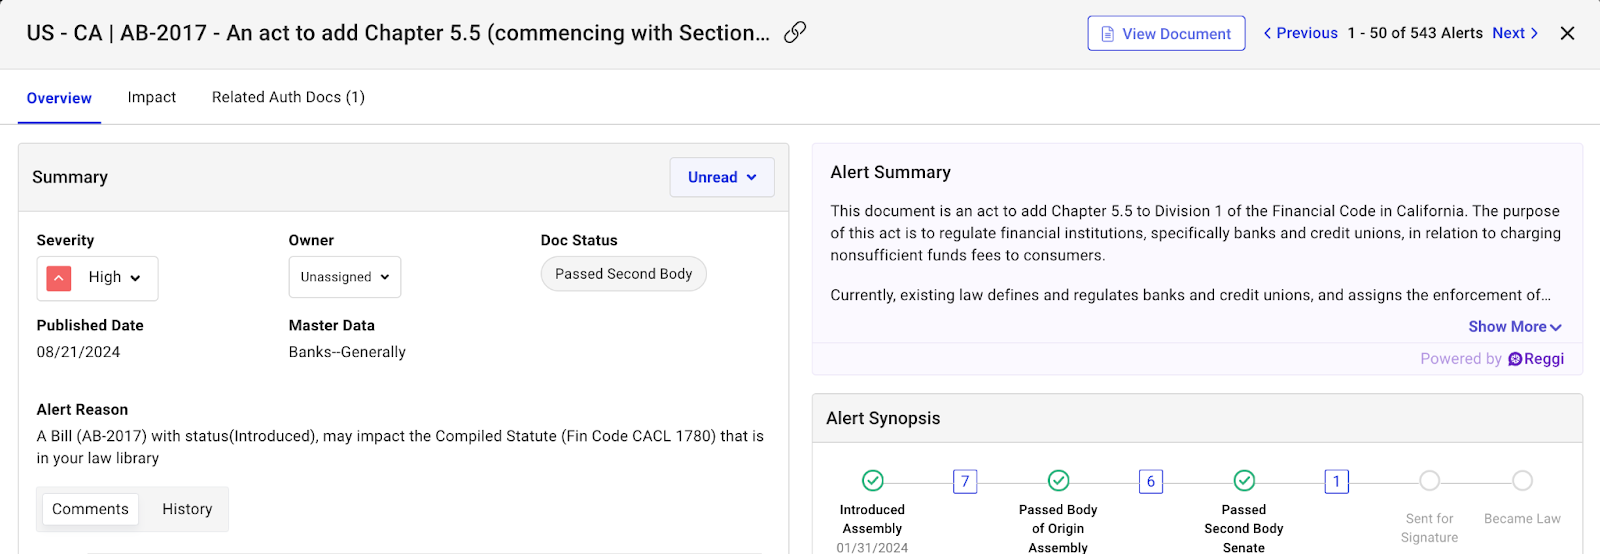
Task: Open the Unread status dropdown
Action: click(x=722, y=177)
